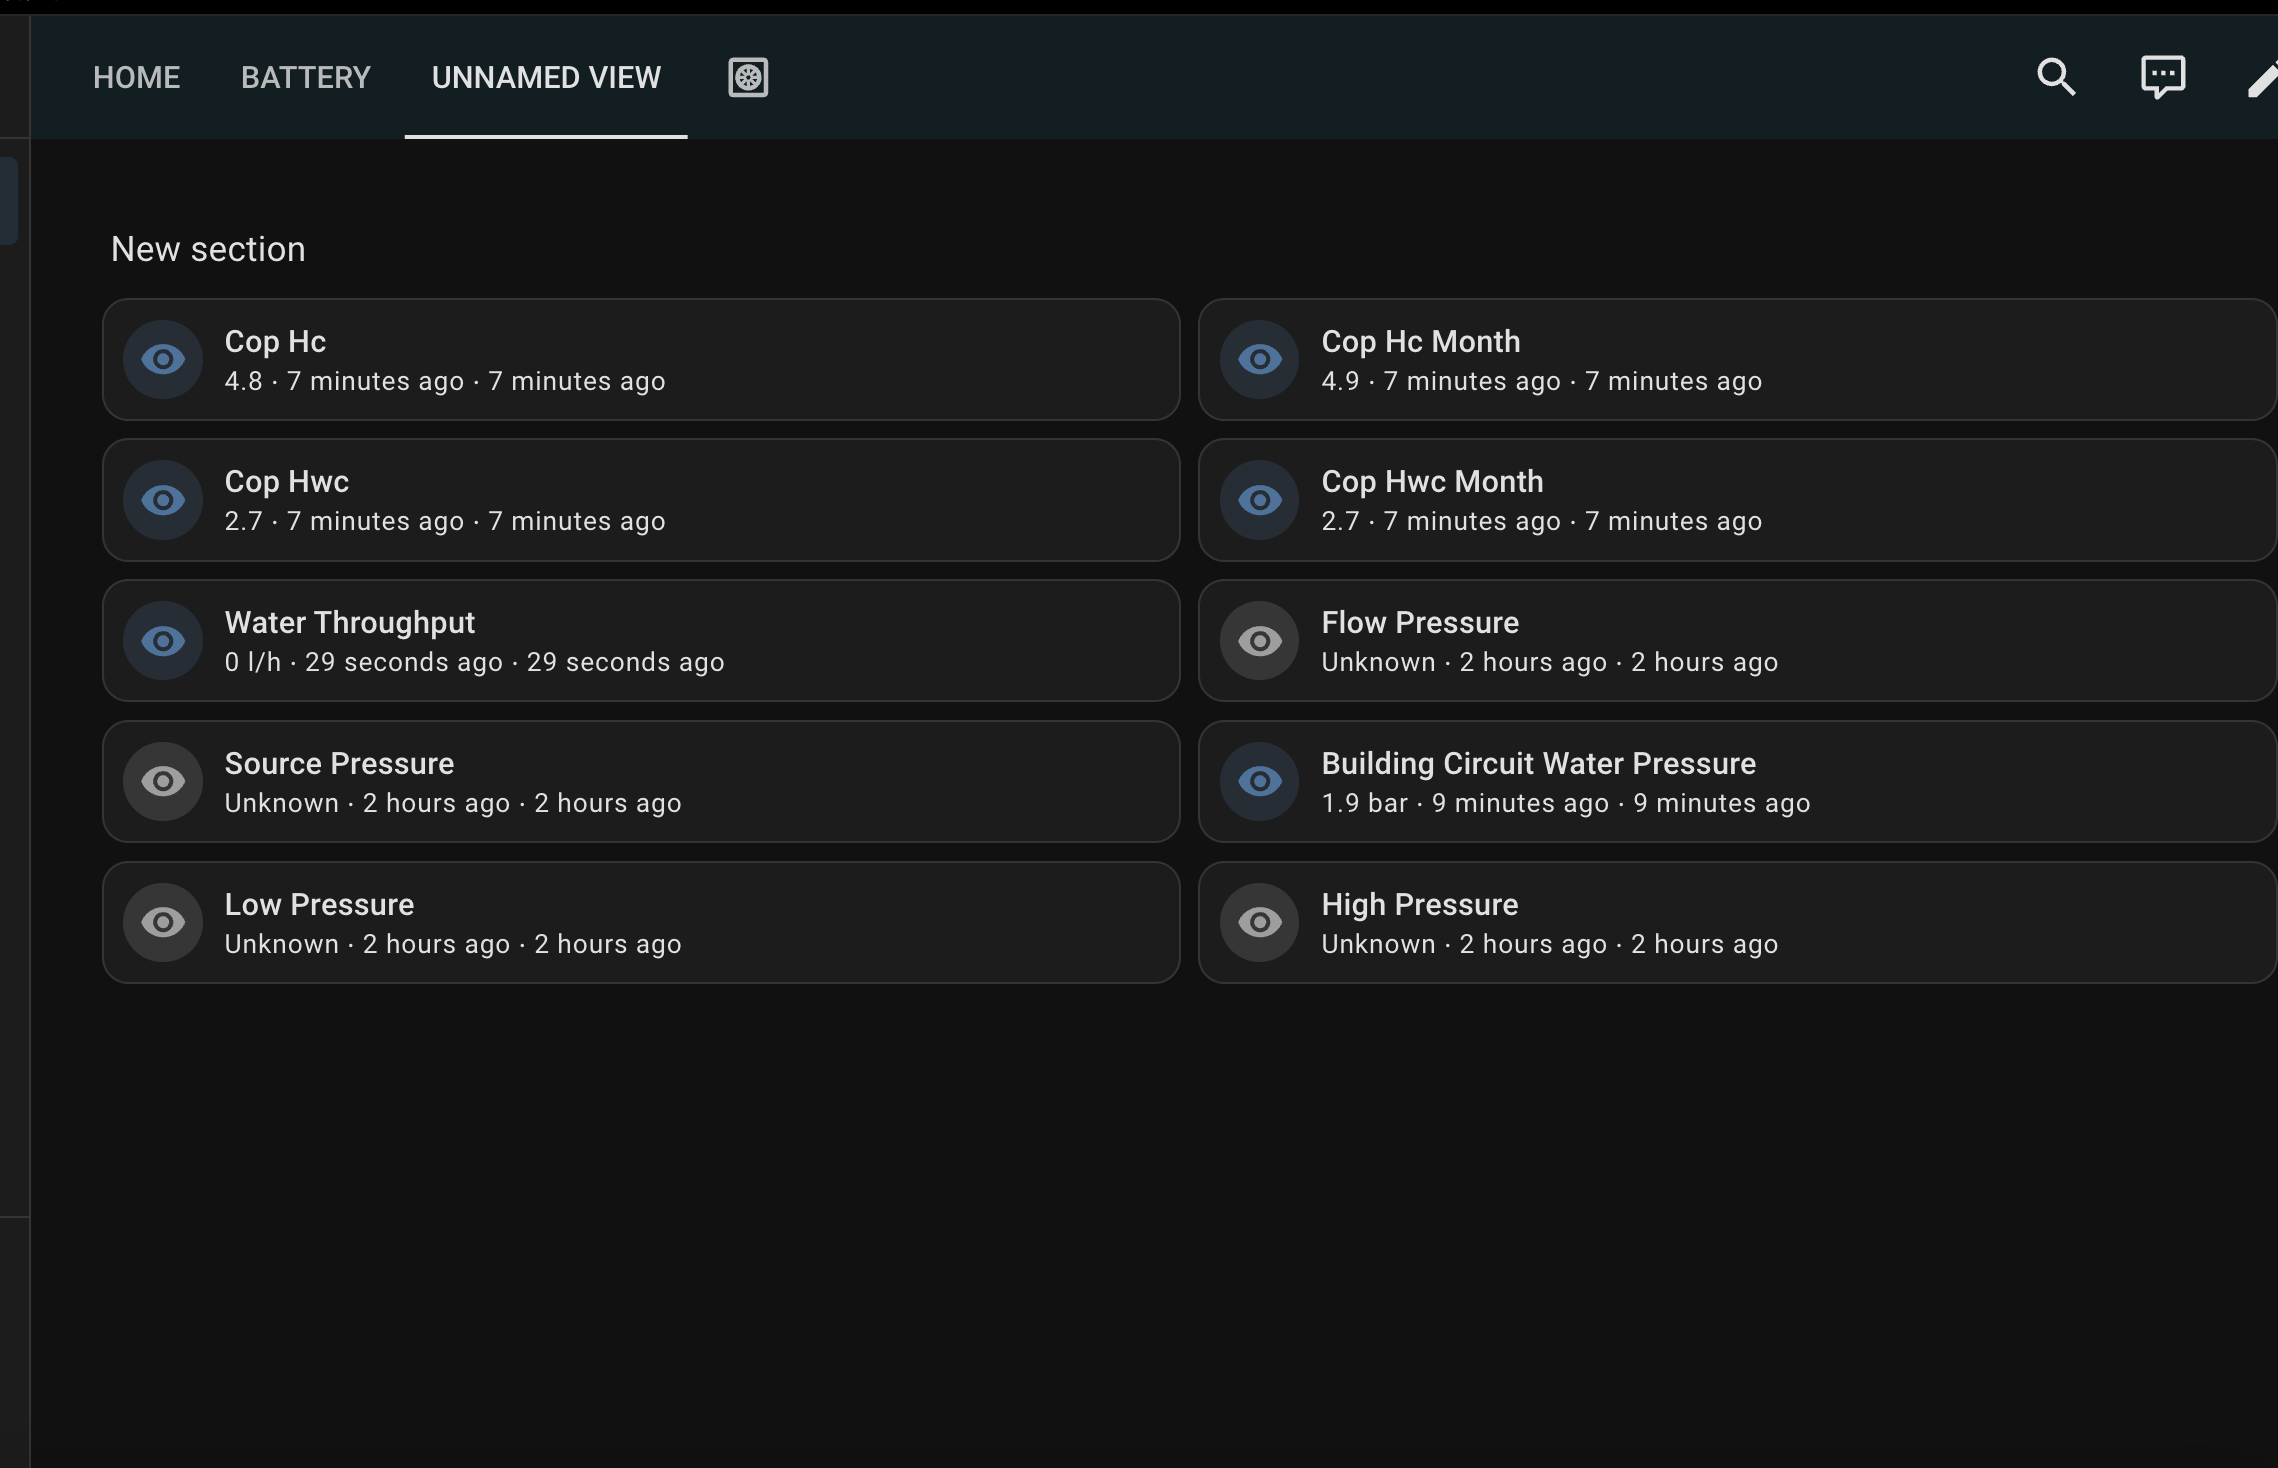Click the '0 l/h · 29 seconds ago' line
The image size is (2278, 1468).
pyautogui.click(x=474, y=662)
